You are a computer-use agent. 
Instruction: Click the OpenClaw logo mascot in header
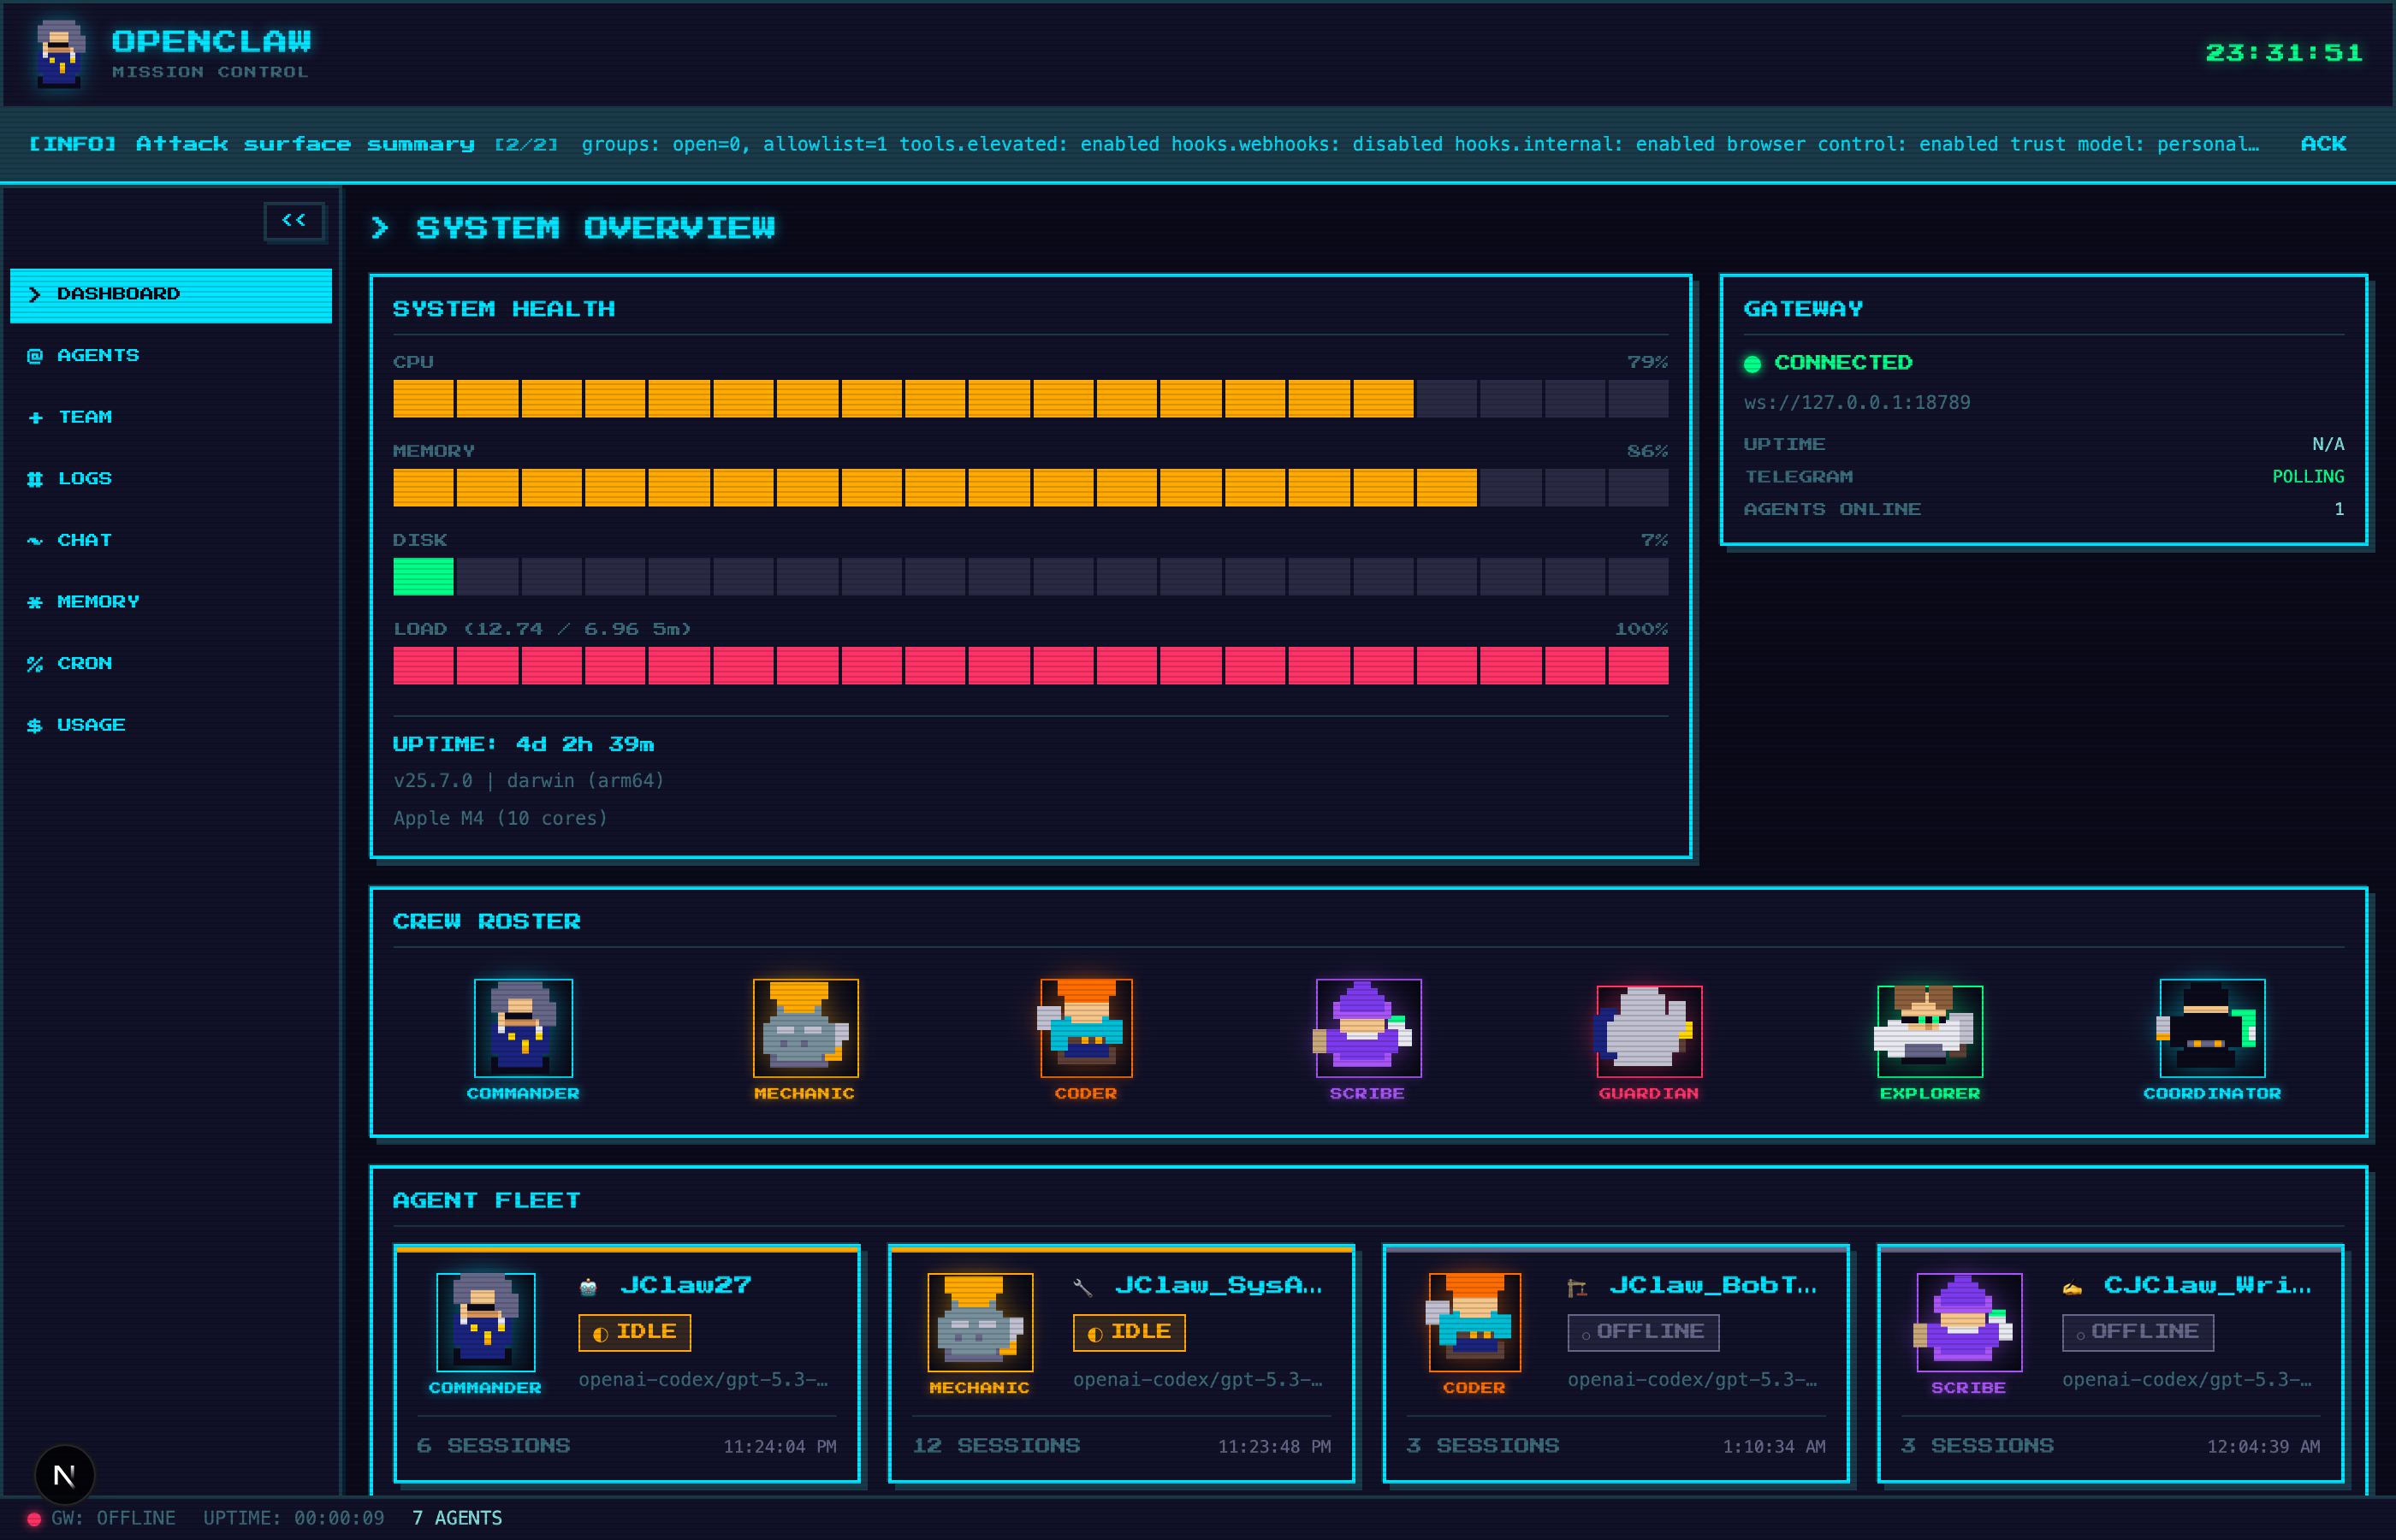tap(60, 53)
